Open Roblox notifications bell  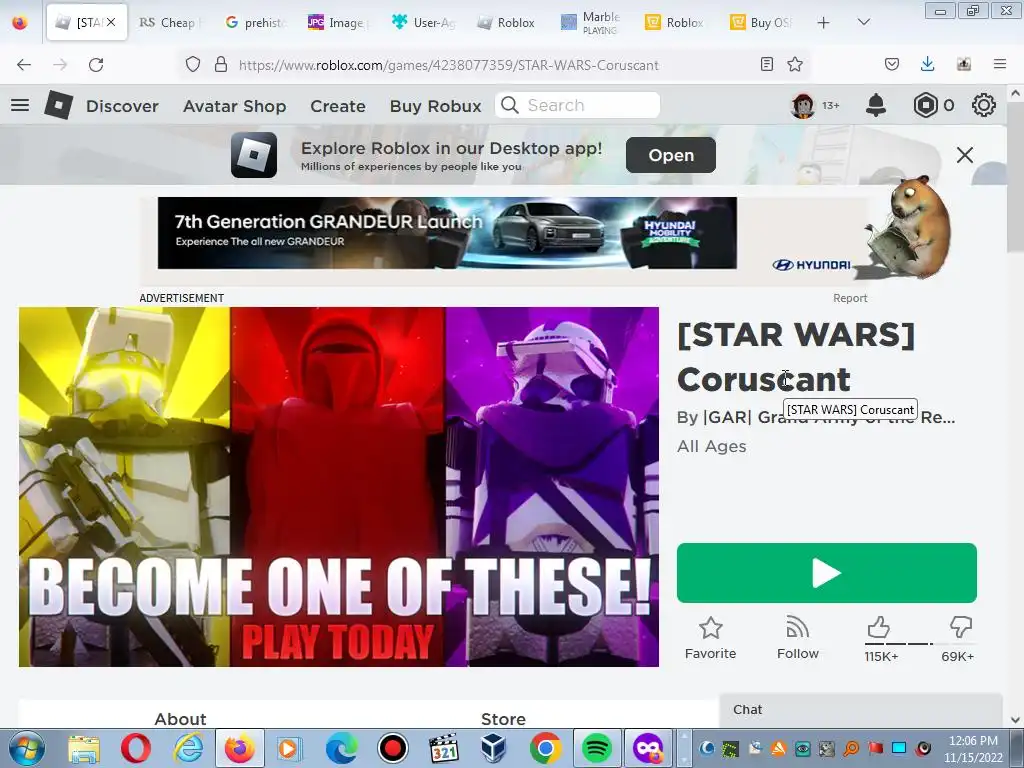coord(876,105)
